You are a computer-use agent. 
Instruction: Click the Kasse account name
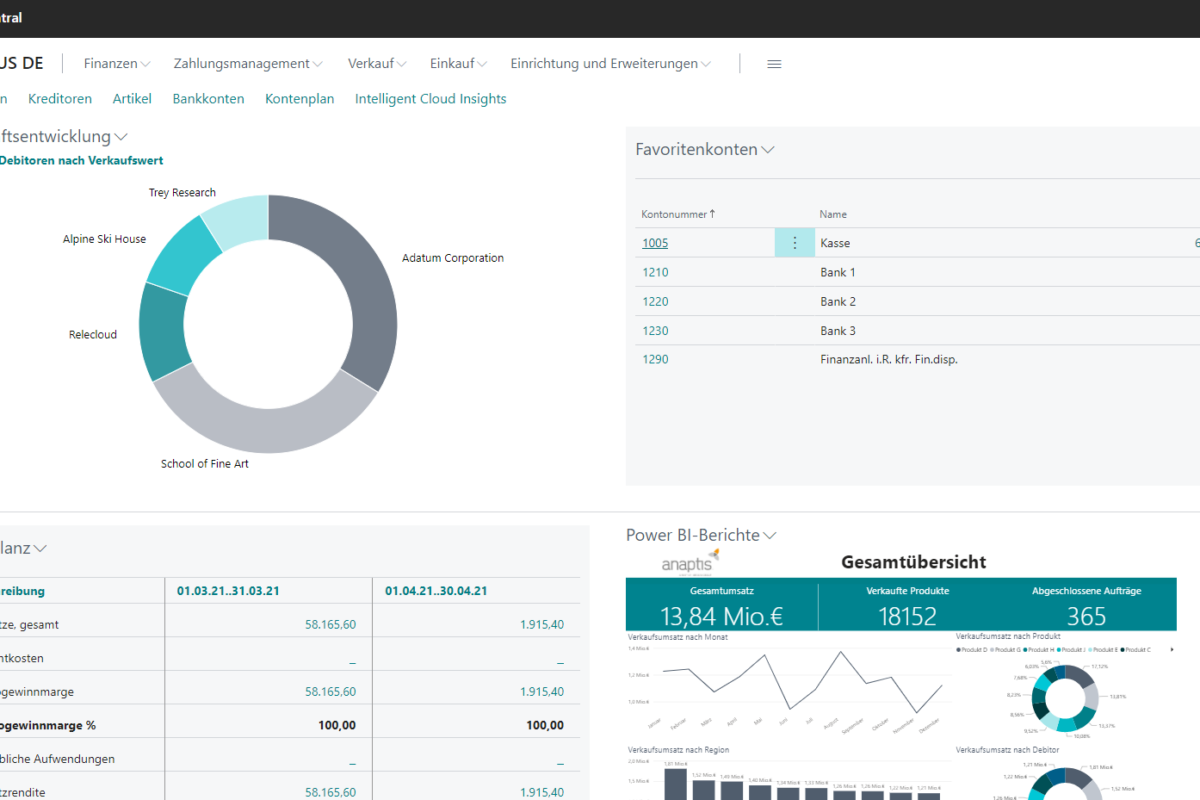[835, 243]
